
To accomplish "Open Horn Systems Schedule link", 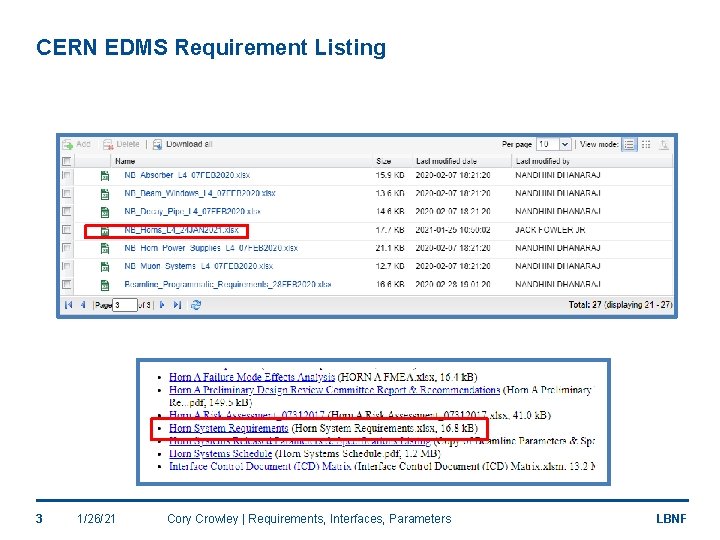I will [x=220, y=454].
